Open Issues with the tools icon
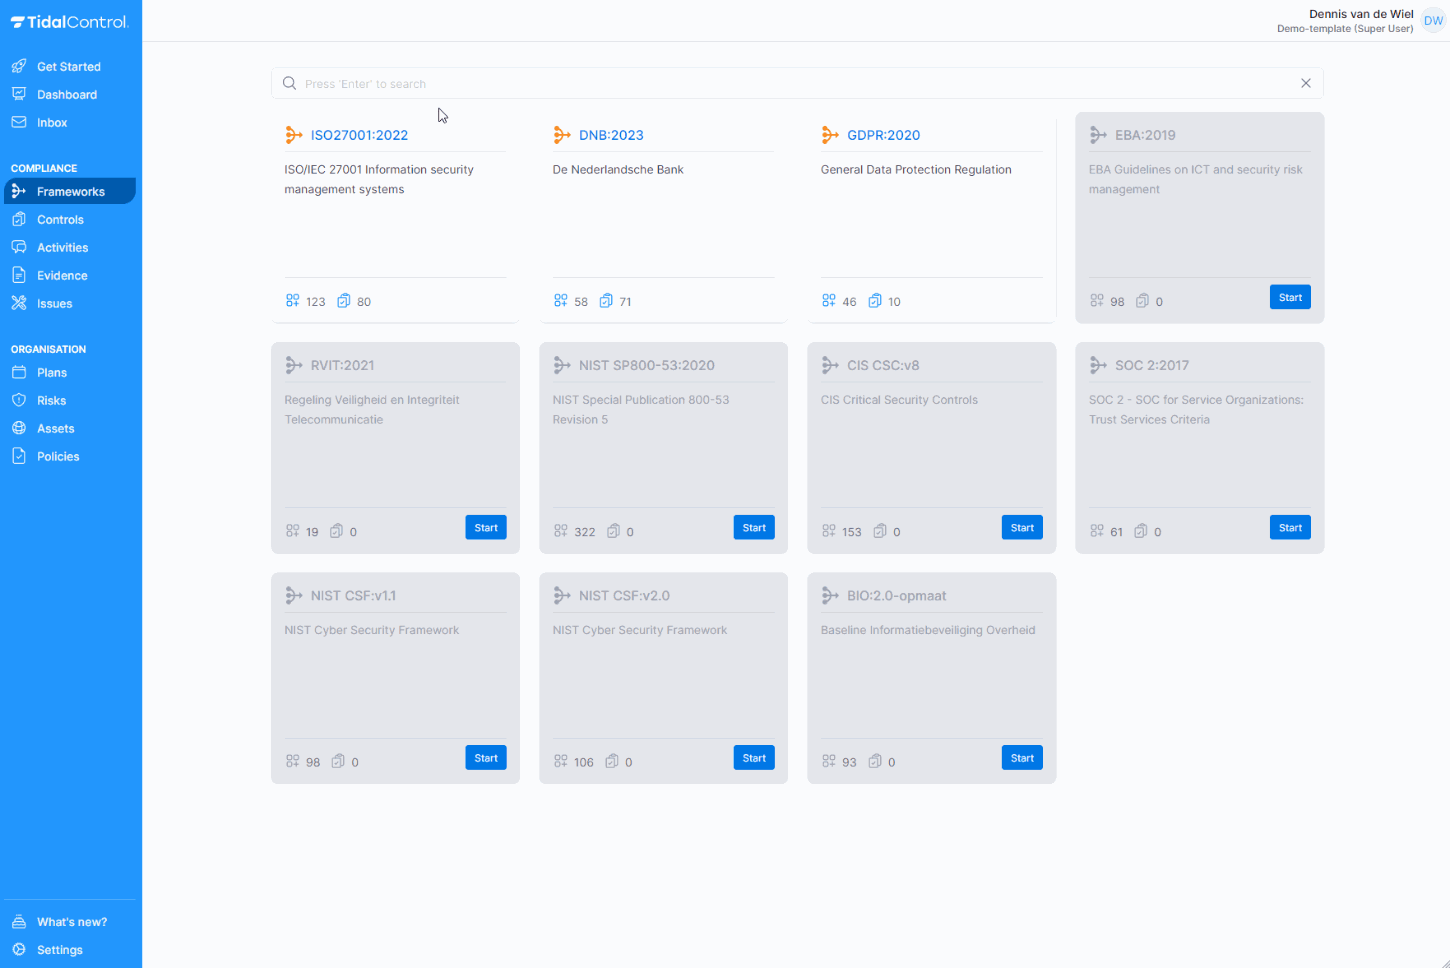 tap(21, 303)
